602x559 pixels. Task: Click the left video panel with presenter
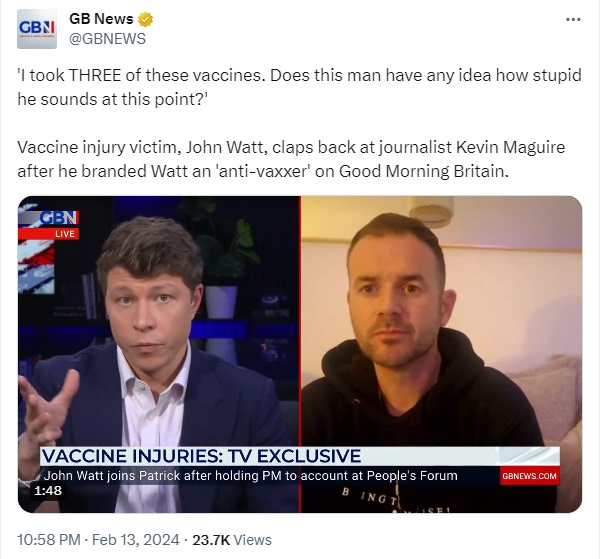159,354
